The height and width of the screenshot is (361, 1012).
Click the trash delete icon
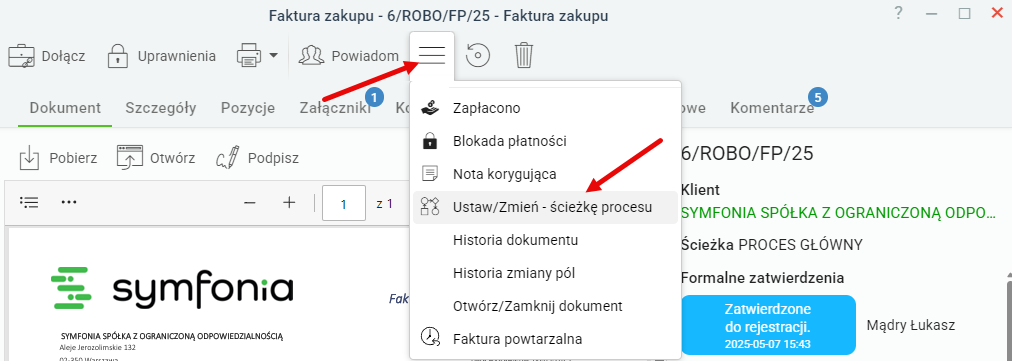click(523, 56)
